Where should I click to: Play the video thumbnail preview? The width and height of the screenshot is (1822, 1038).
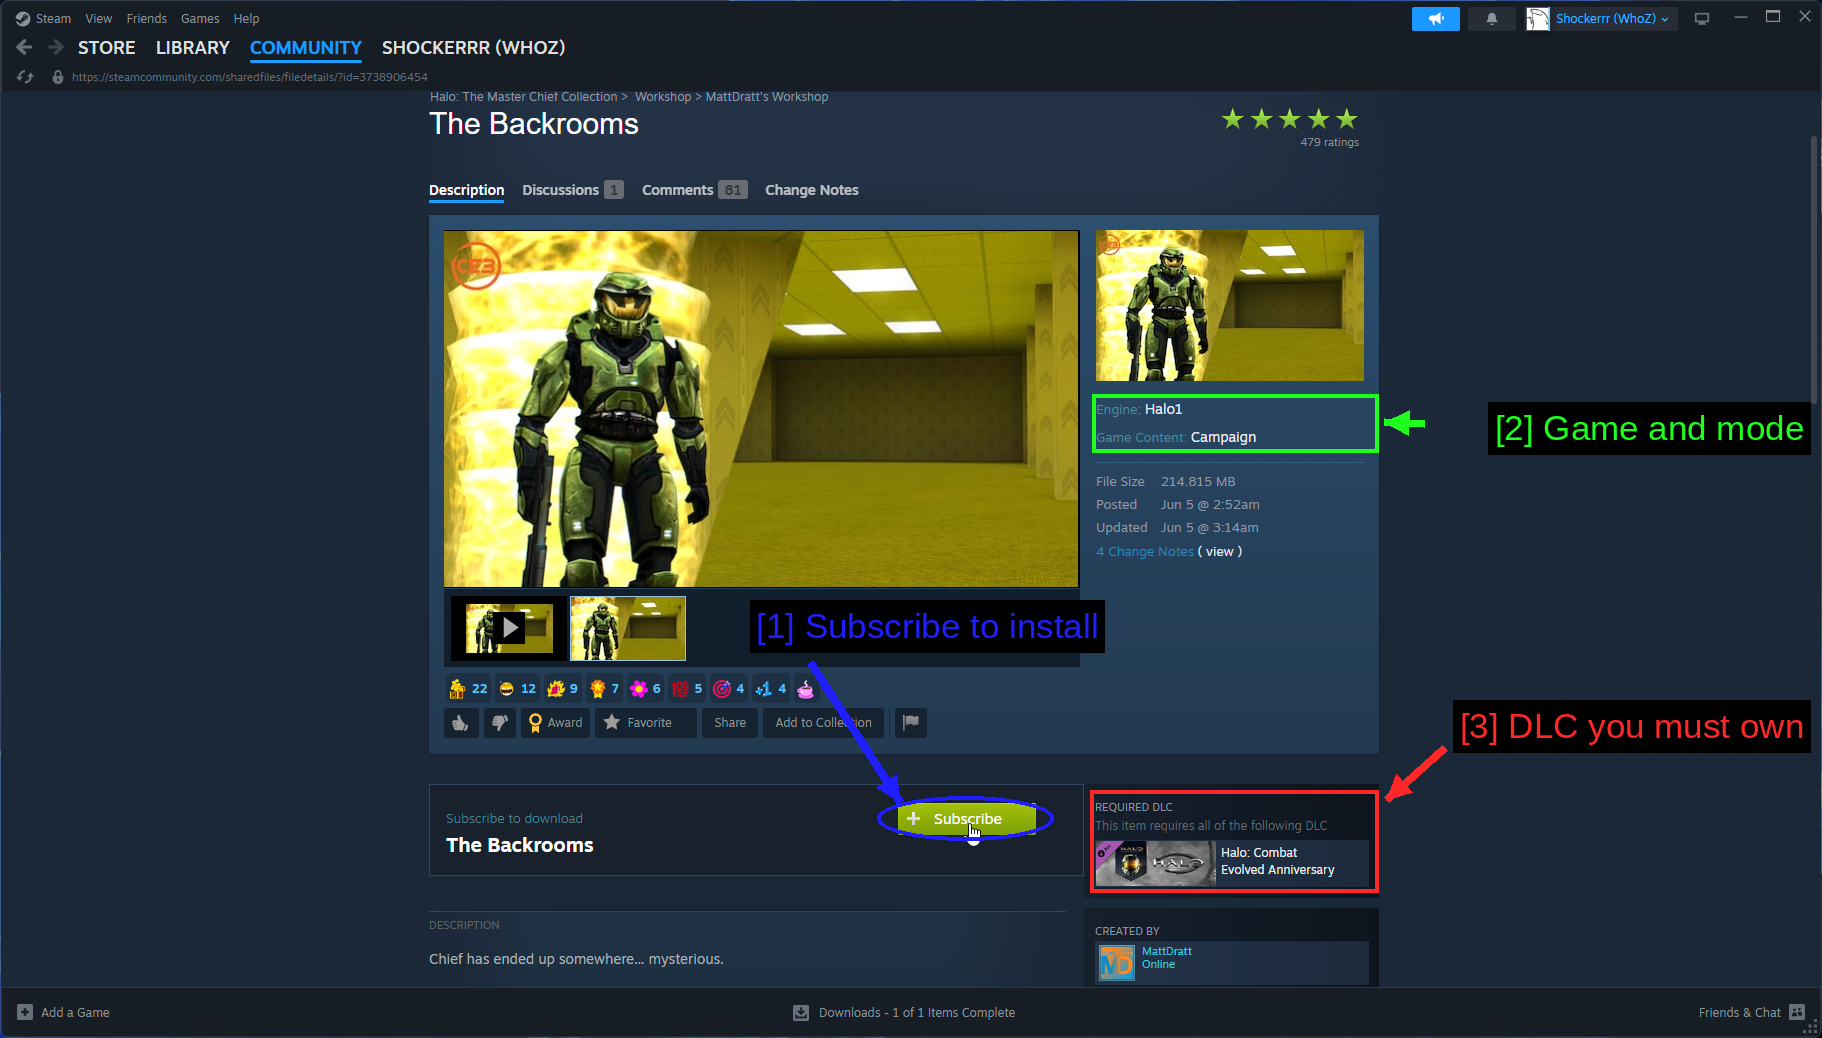tap(509, 628)
